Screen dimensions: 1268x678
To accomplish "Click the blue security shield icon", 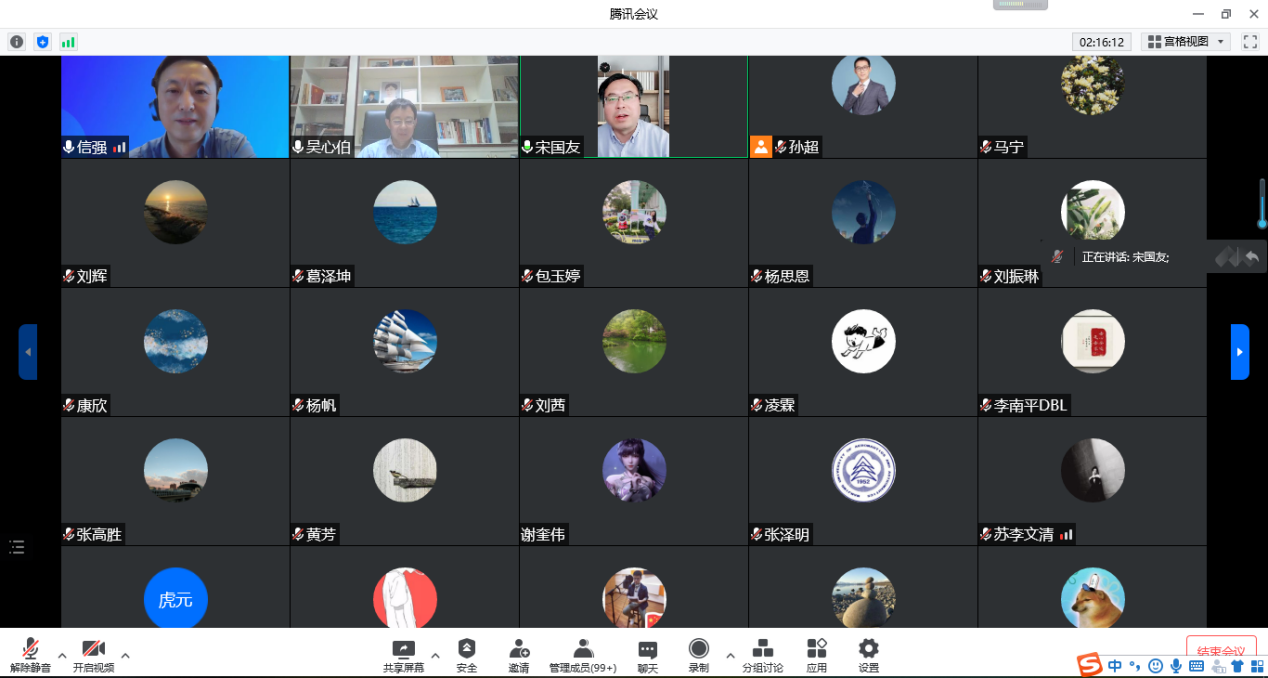I will [x=42, y=42].
